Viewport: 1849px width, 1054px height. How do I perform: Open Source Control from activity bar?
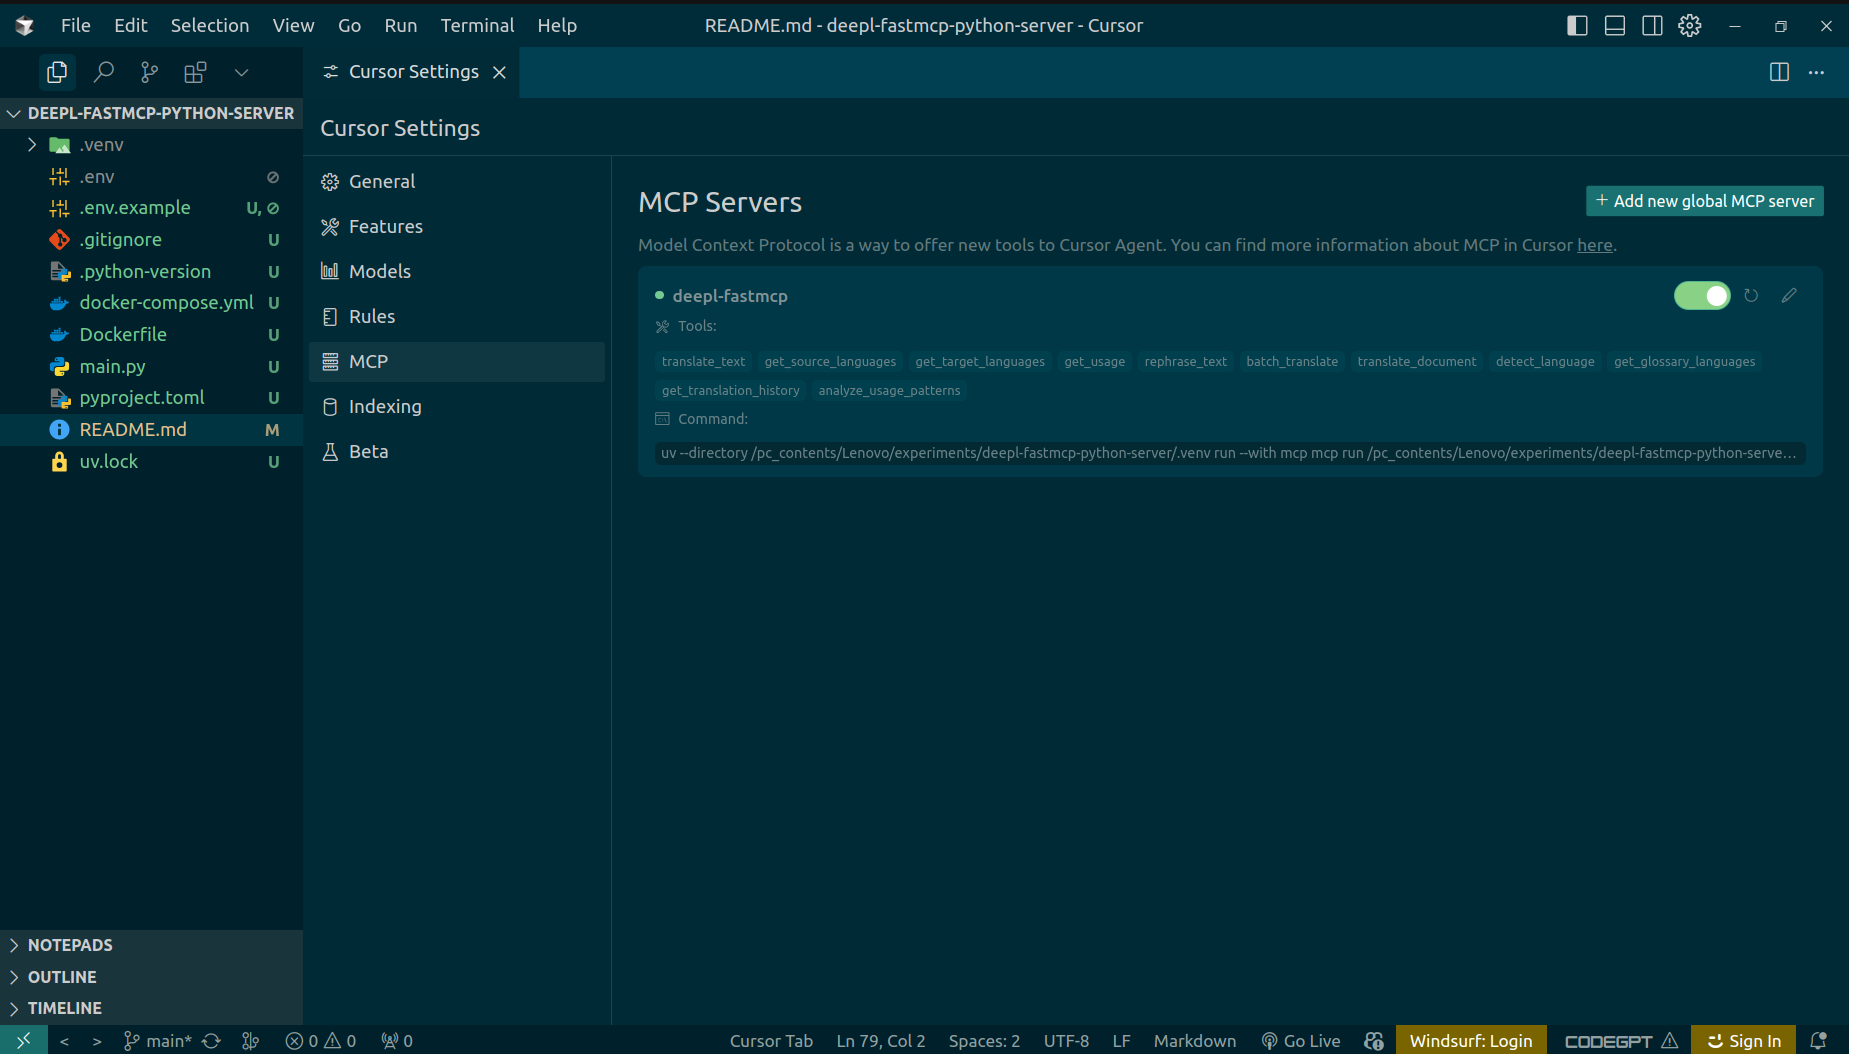149,72
